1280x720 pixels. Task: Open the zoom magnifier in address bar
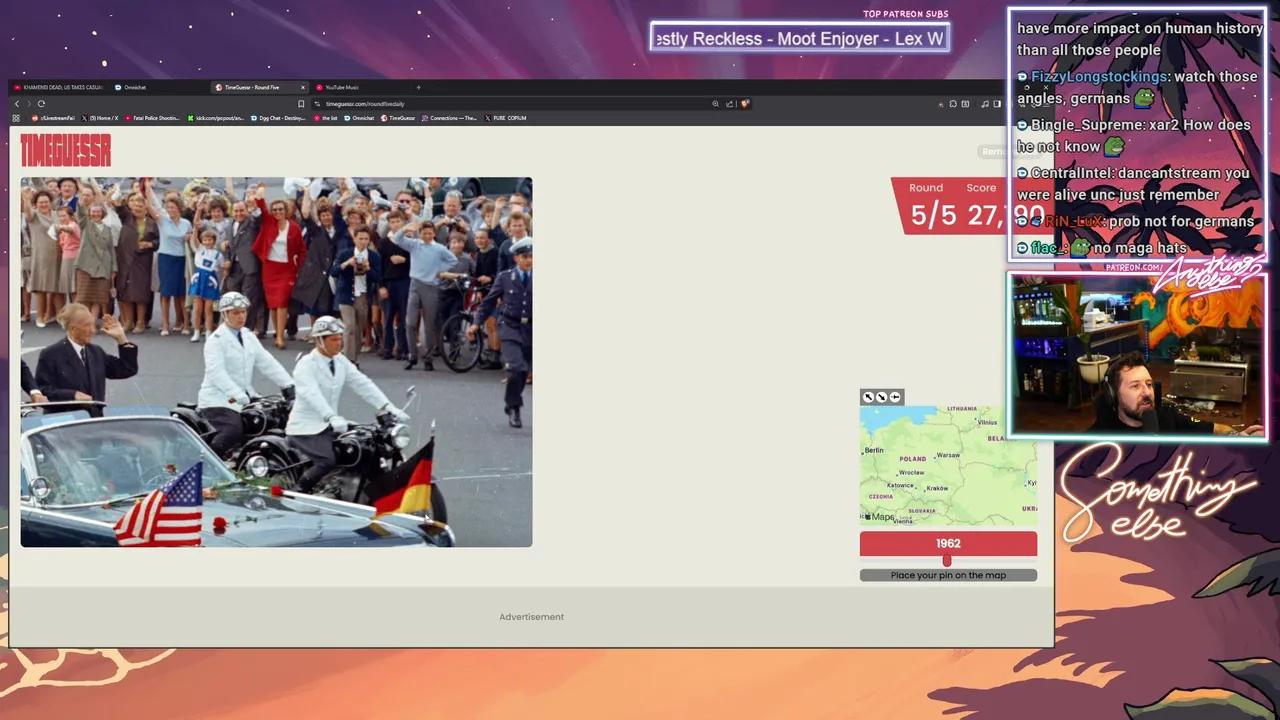(x=715, y=104)
